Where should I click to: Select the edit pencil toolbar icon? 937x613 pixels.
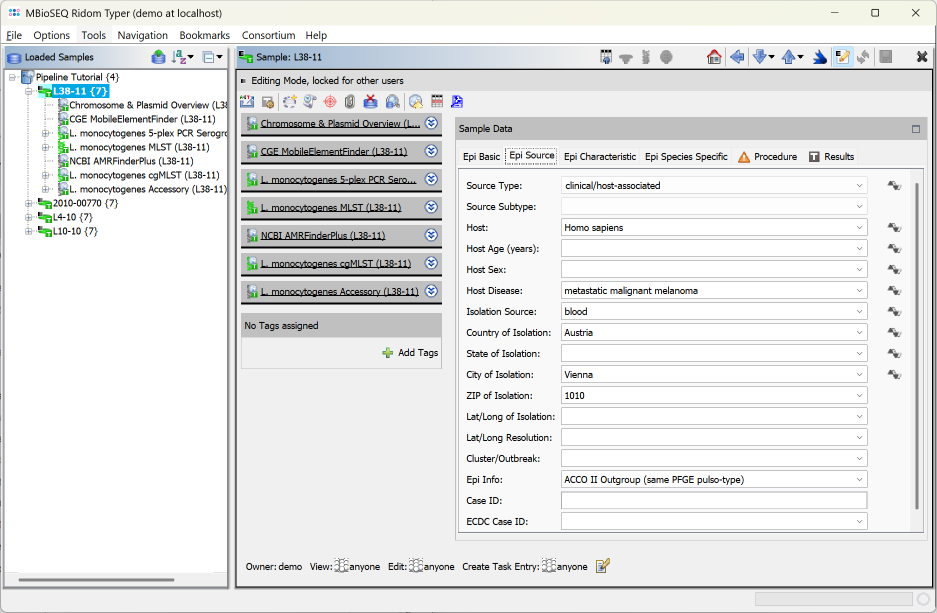(841, 57)
